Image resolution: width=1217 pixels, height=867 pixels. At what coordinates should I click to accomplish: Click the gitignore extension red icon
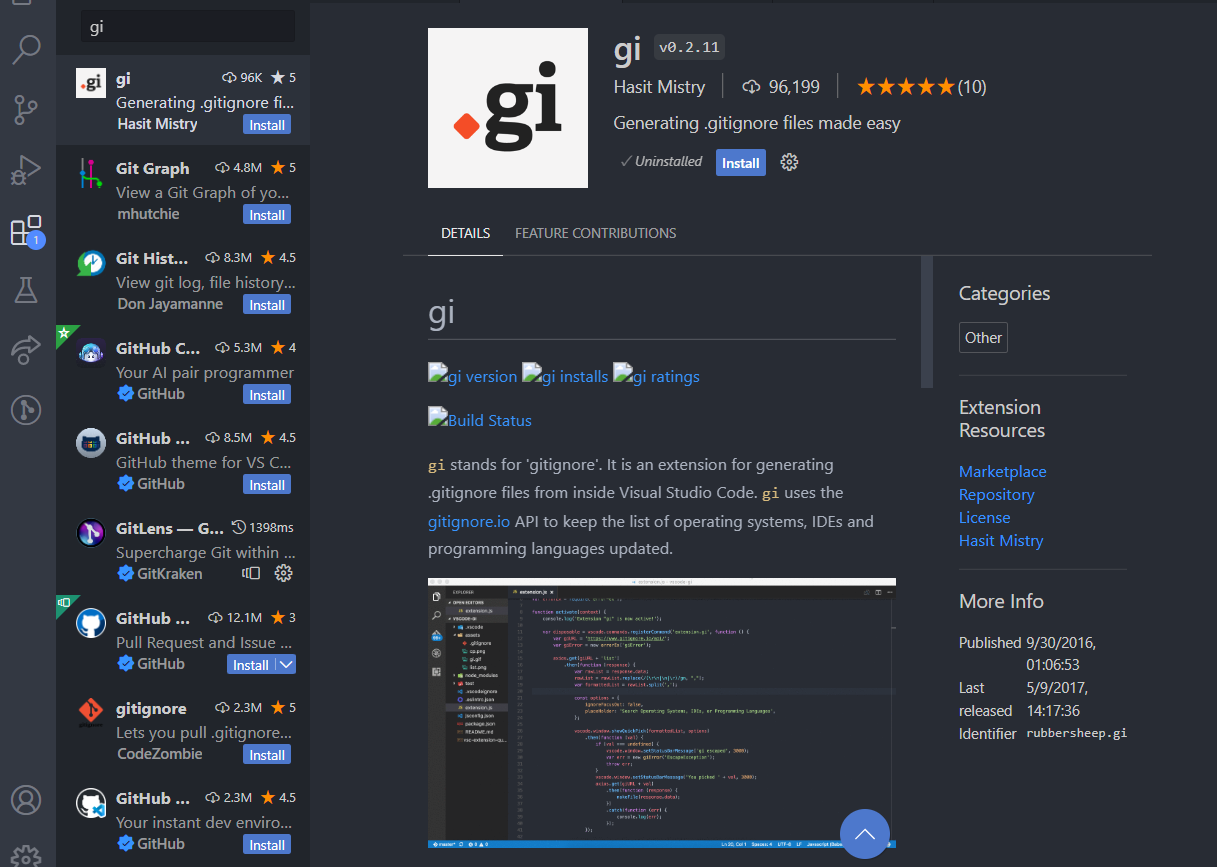[91, 711]
